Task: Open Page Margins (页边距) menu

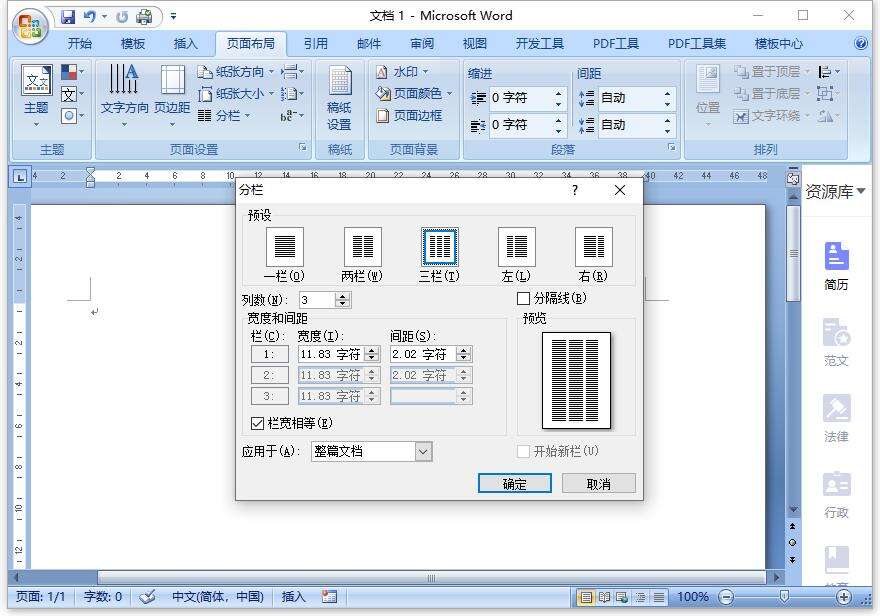Action: [x=172, y=95]
